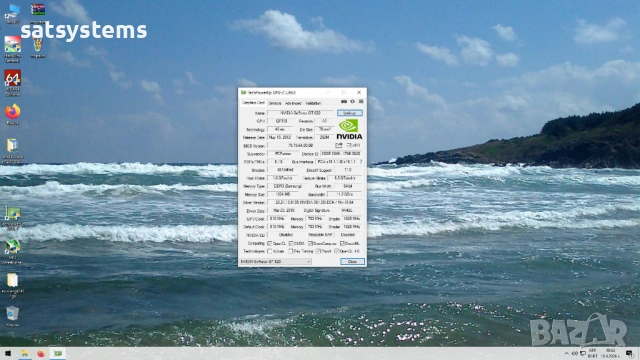Image resolution: width=640 pixels, height=360 pixels.
Task: Click the Driver Date value
Action: pos(284,211)
